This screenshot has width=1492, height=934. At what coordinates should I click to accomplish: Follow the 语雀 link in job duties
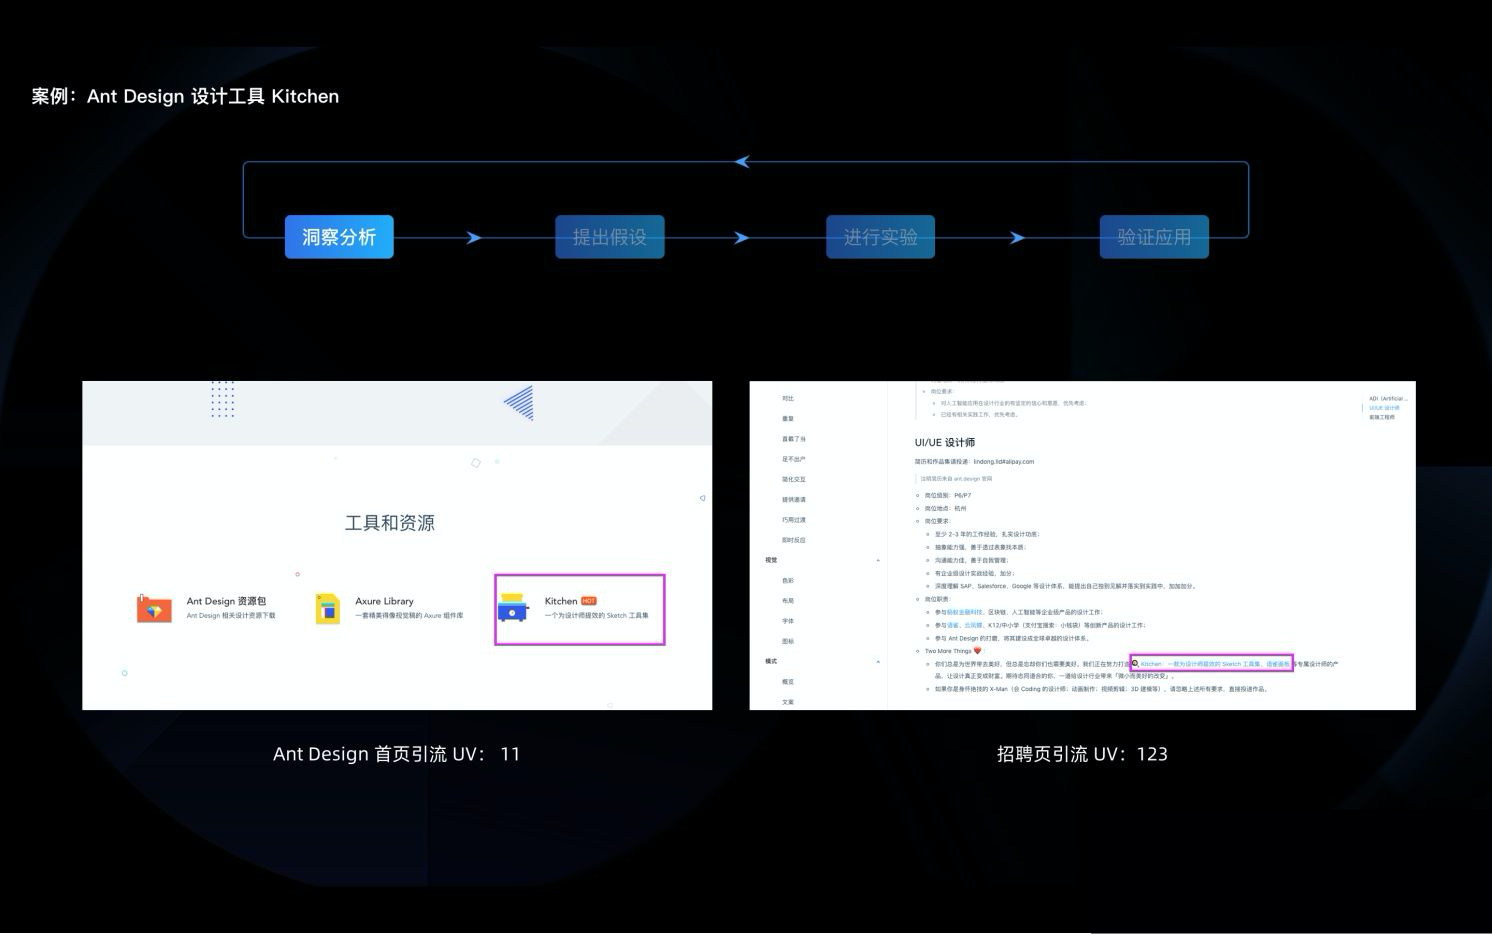tap(952, 625)
